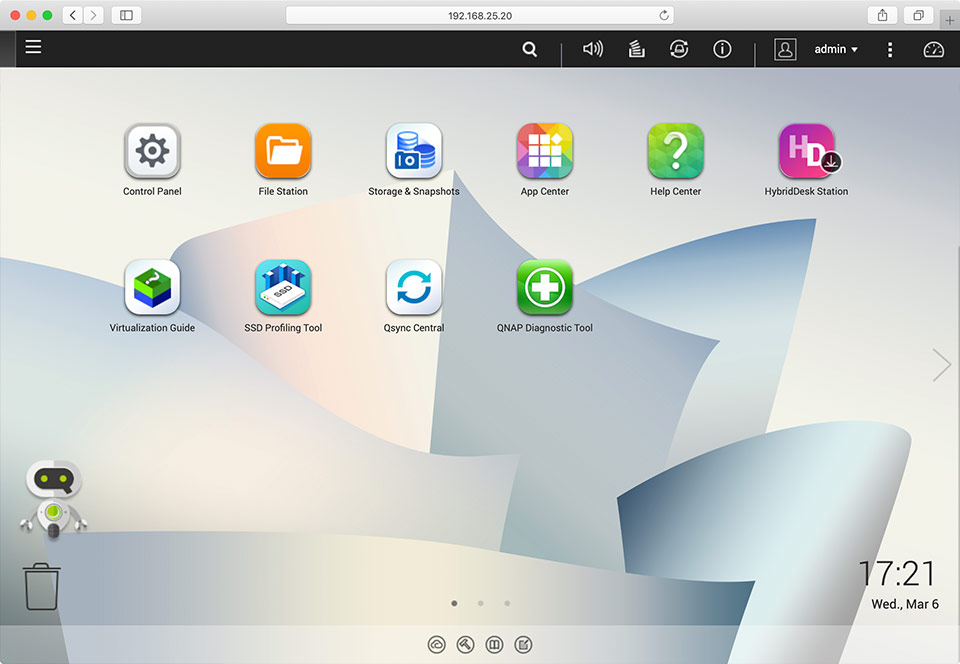
Task: Click the Safari share button
Action: point(882,15)
